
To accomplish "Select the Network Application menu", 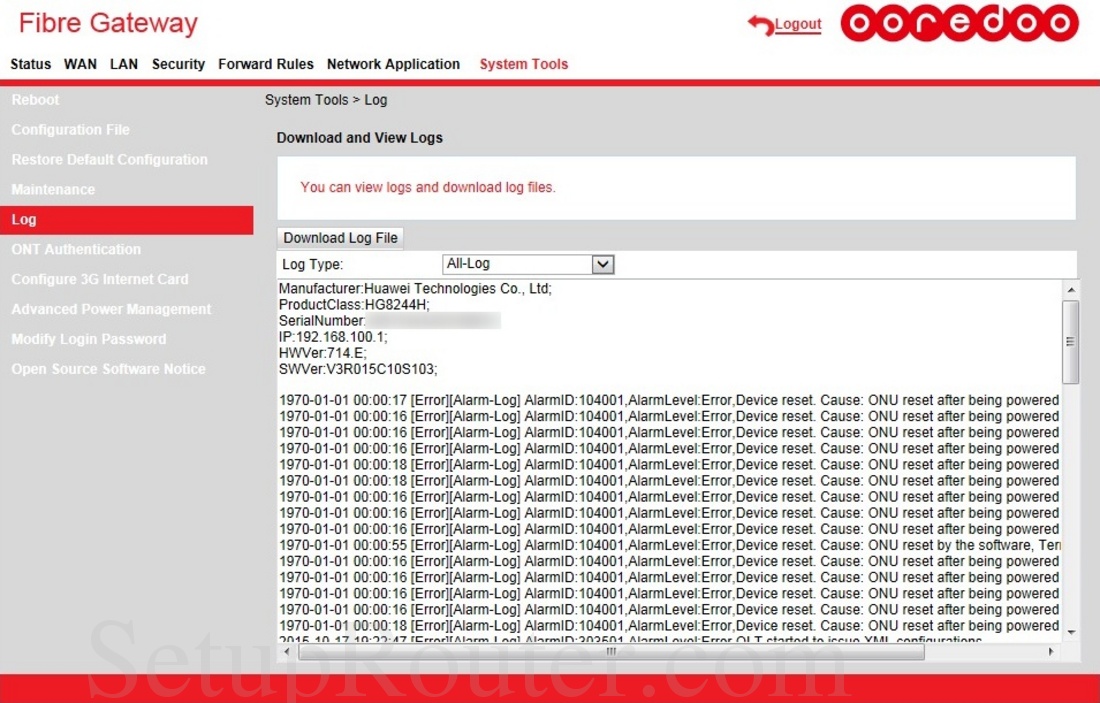I will pyautogui.click(x=393, y=64).
